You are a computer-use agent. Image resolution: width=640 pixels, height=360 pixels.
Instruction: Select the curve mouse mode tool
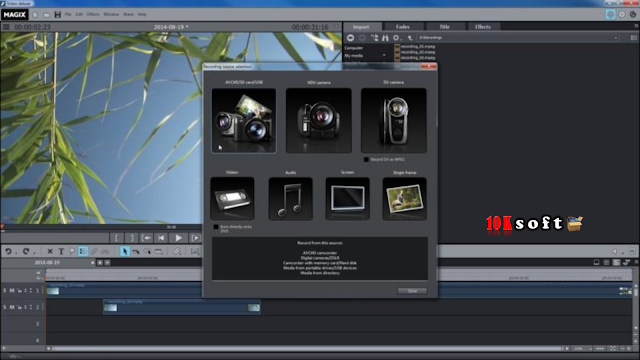pyautogui.click(x=136, y=251)
